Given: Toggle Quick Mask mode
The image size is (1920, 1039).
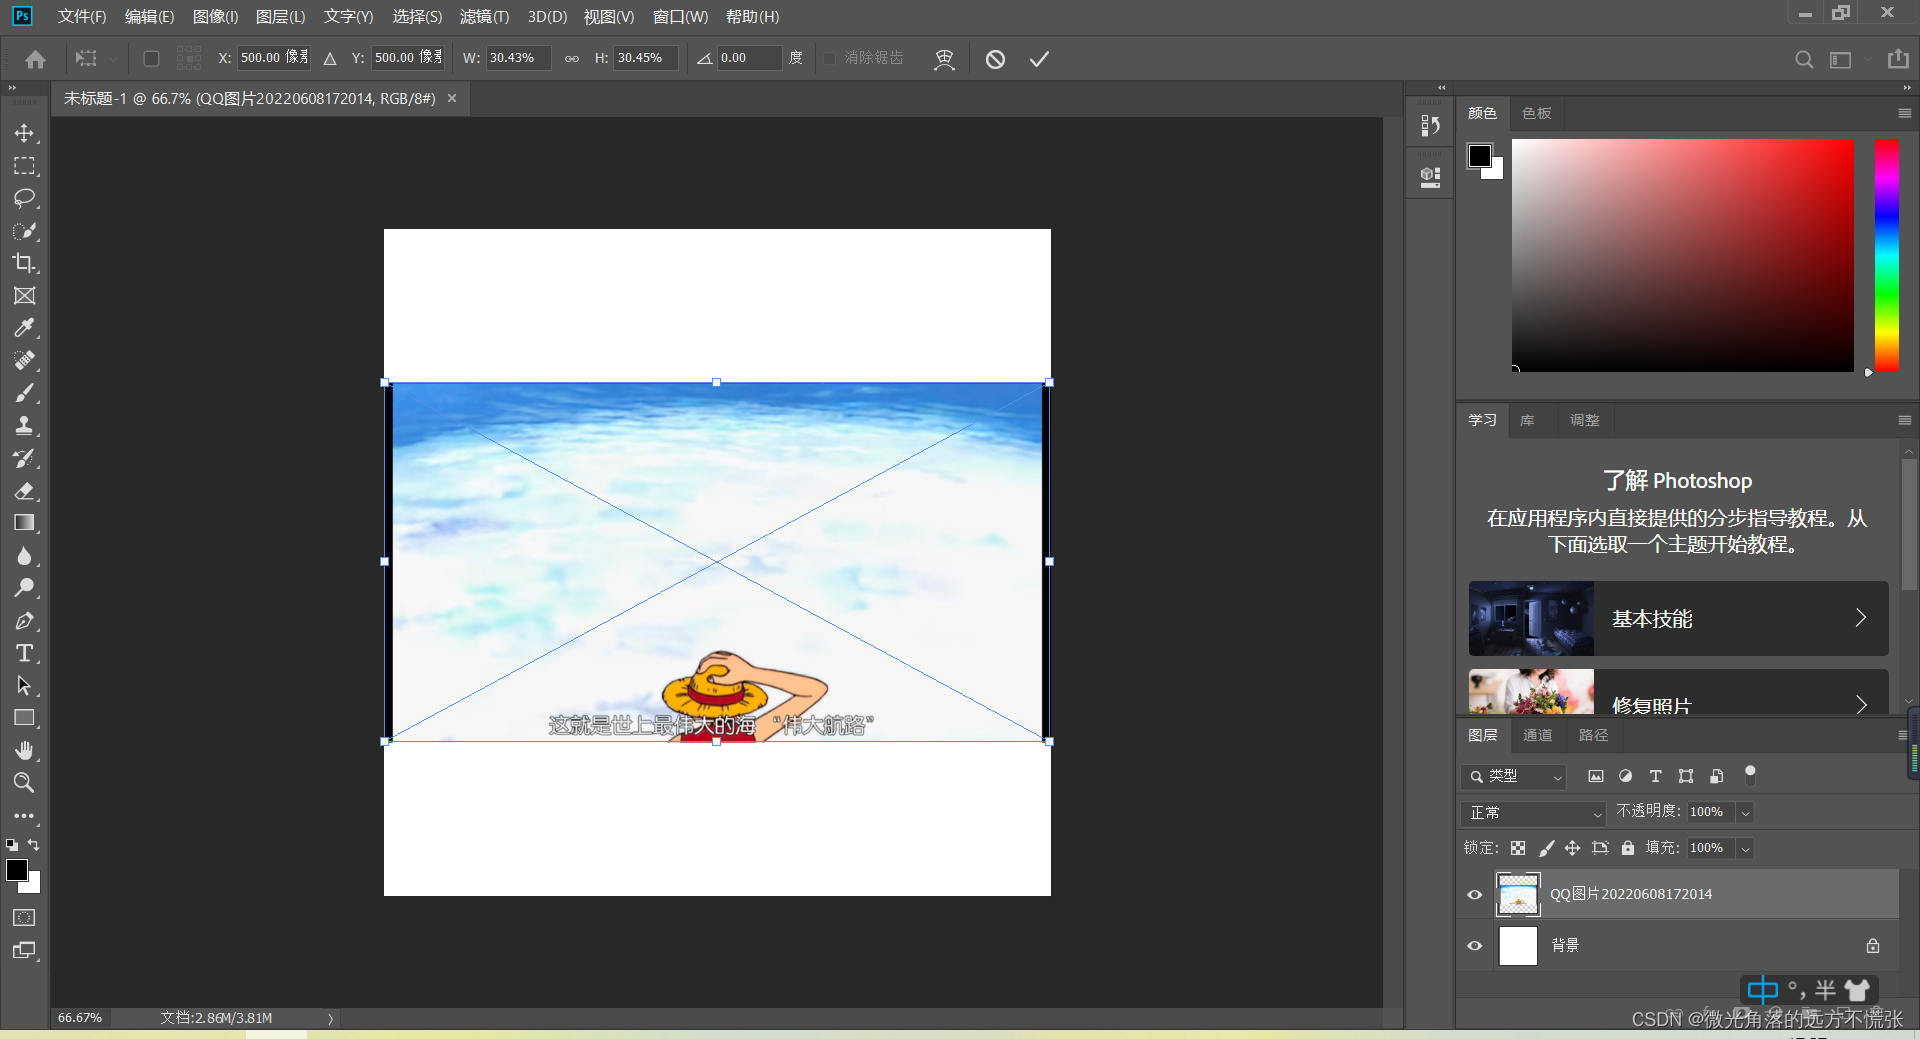Looking at the screenshot, I should click(x=24, y=917).
